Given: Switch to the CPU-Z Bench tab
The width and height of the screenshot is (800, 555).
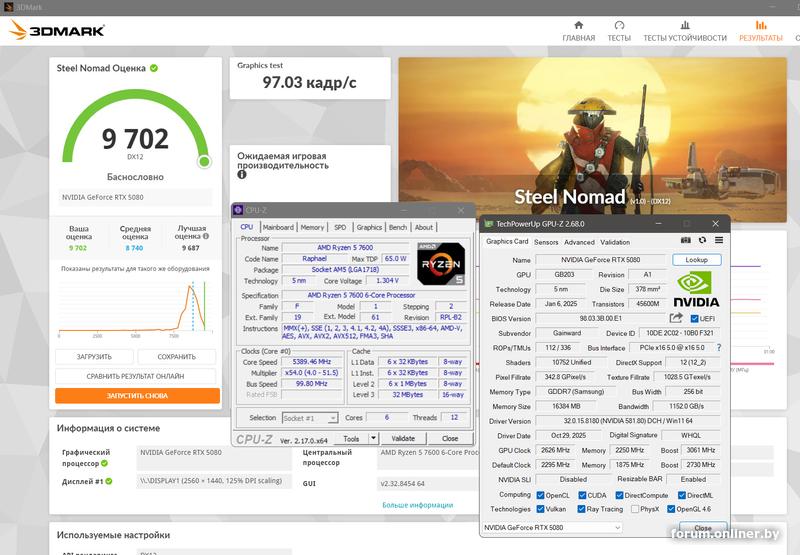Looking at the screenshot, I should pyautogui.click(x=398, y=227).
